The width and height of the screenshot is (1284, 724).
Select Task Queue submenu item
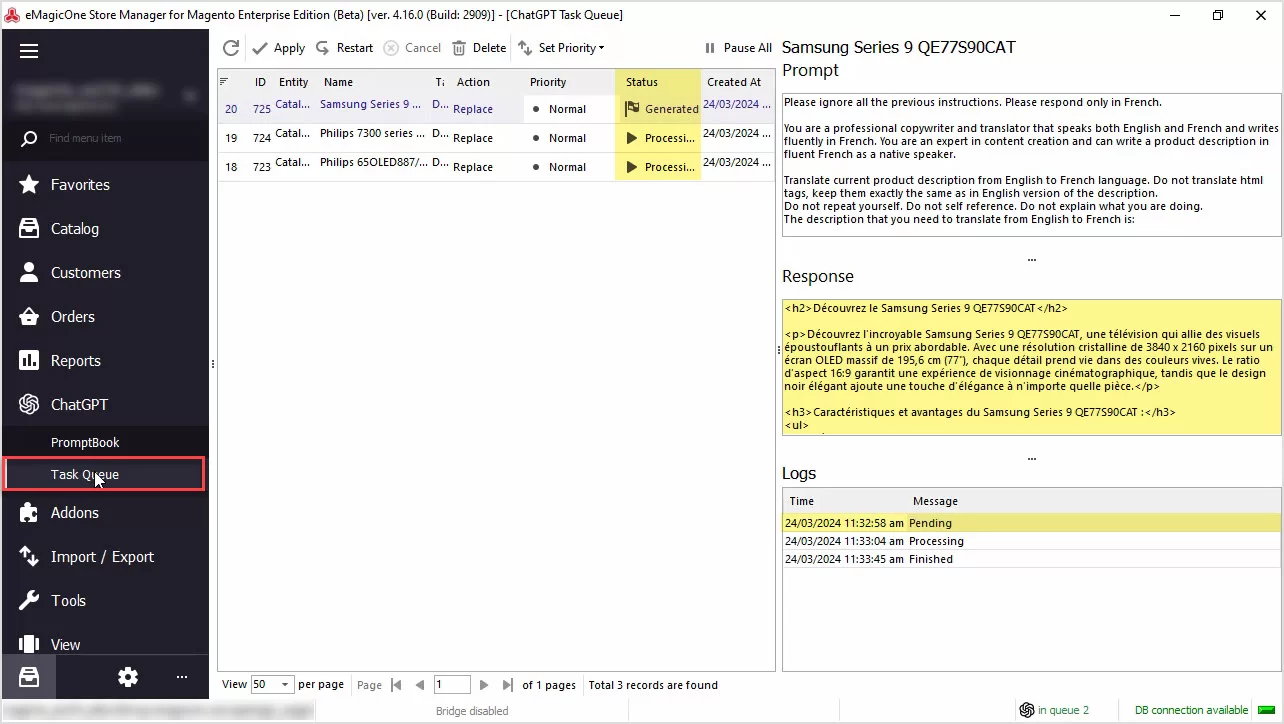[x=104, y=474]
